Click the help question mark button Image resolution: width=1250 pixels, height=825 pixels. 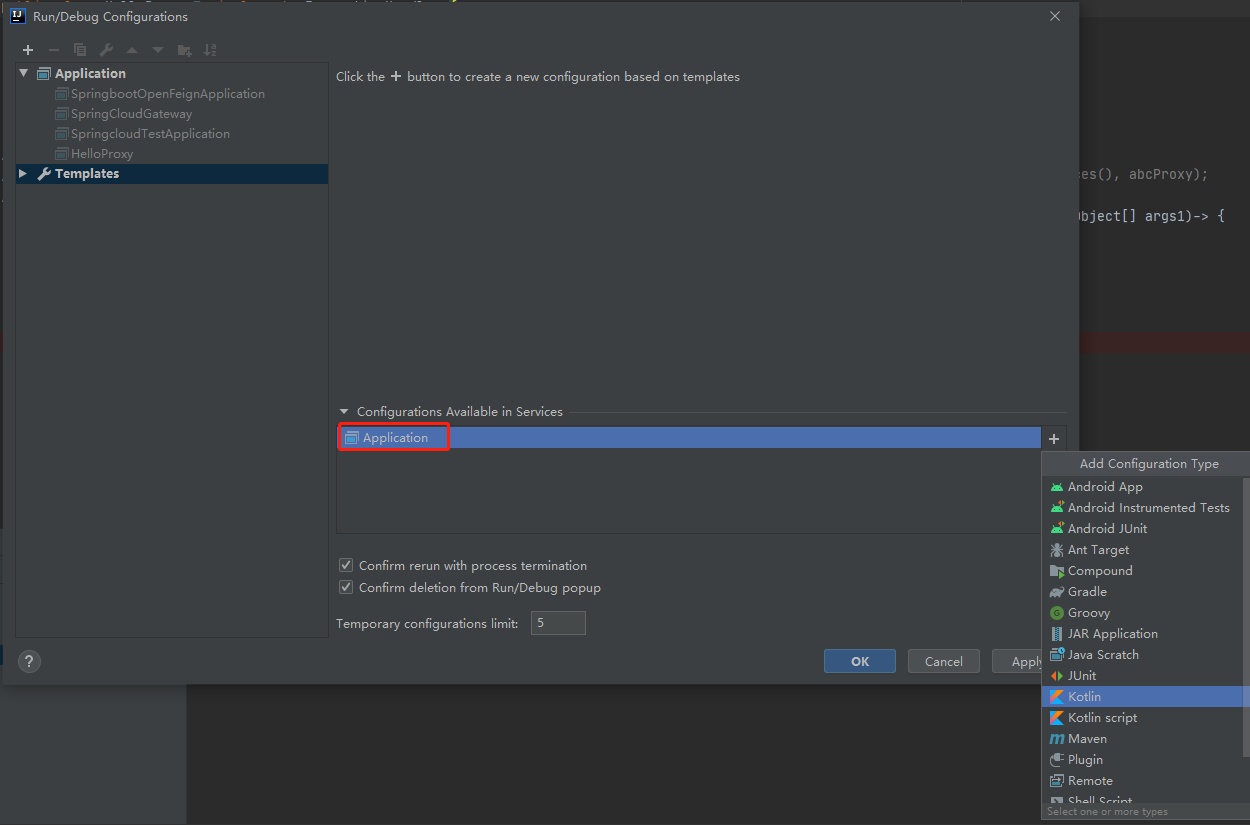click(x=29, y=661)
